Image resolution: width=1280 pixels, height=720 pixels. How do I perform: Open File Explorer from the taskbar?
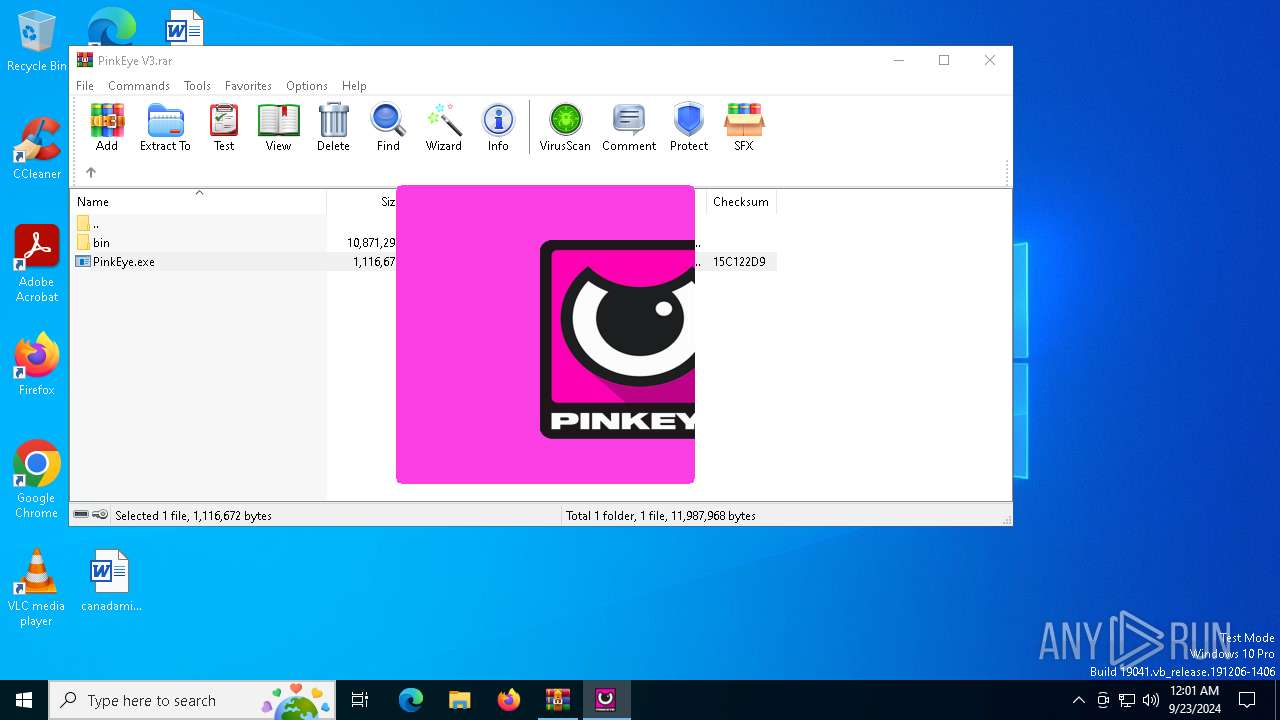[459, 700]
